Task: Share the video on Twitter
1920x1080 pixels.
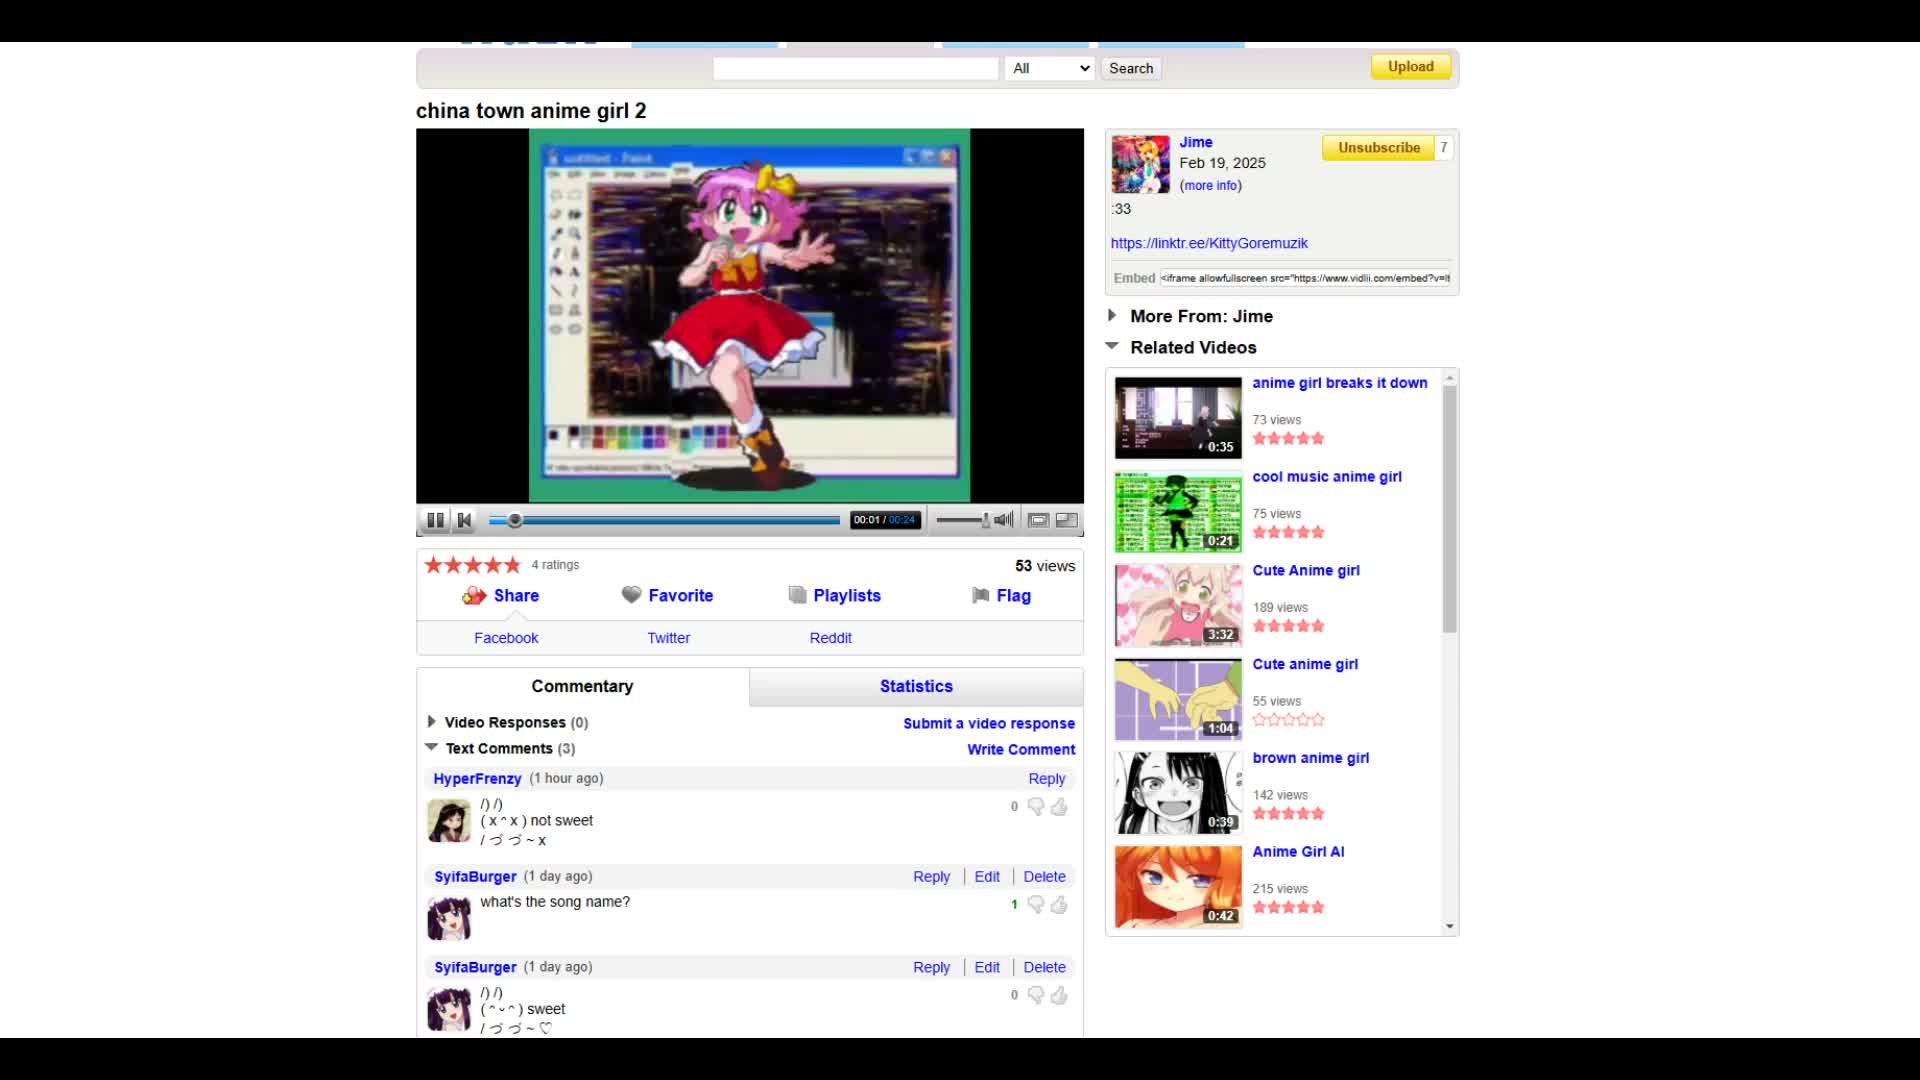Action: (x=668, y=638)
